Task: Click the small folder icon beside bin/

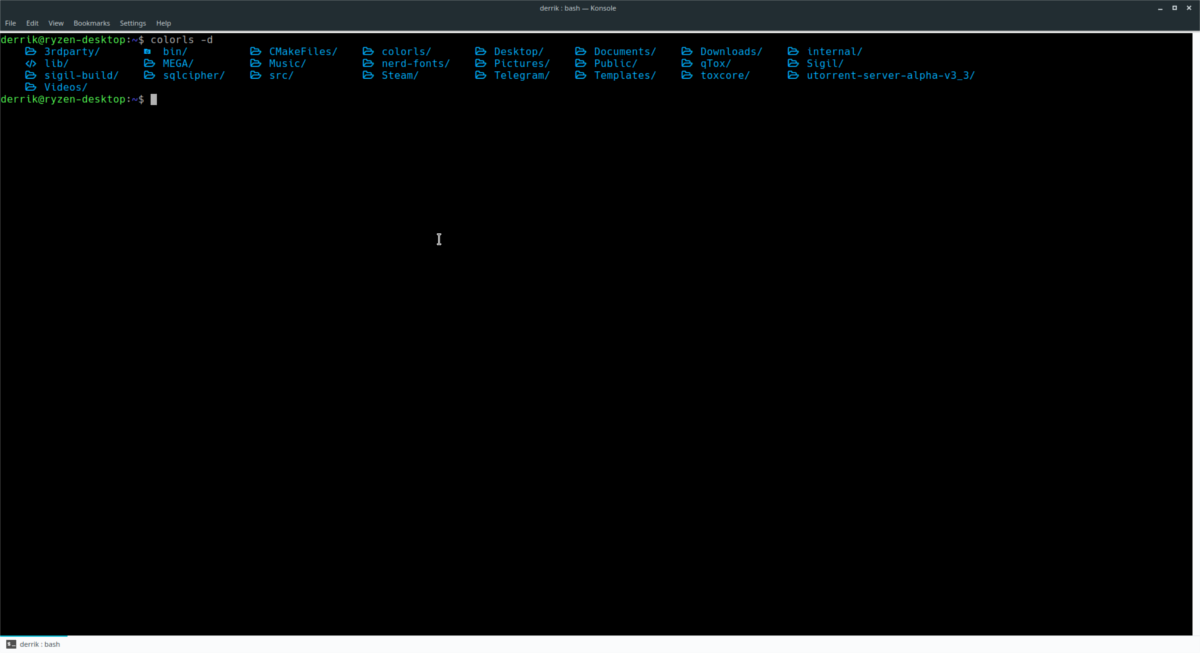Action: tap(147, 52)
